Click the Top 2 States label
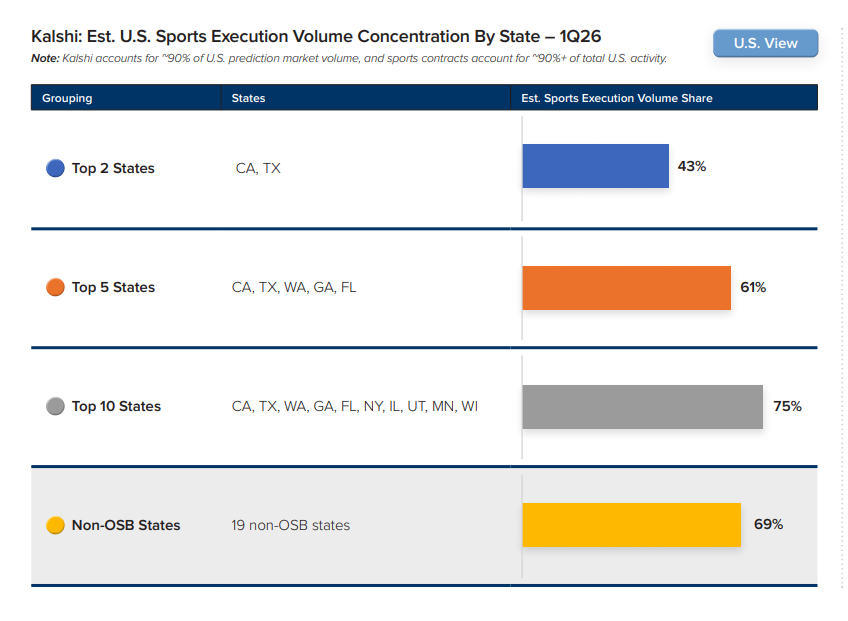 click(x=113, y=168)
